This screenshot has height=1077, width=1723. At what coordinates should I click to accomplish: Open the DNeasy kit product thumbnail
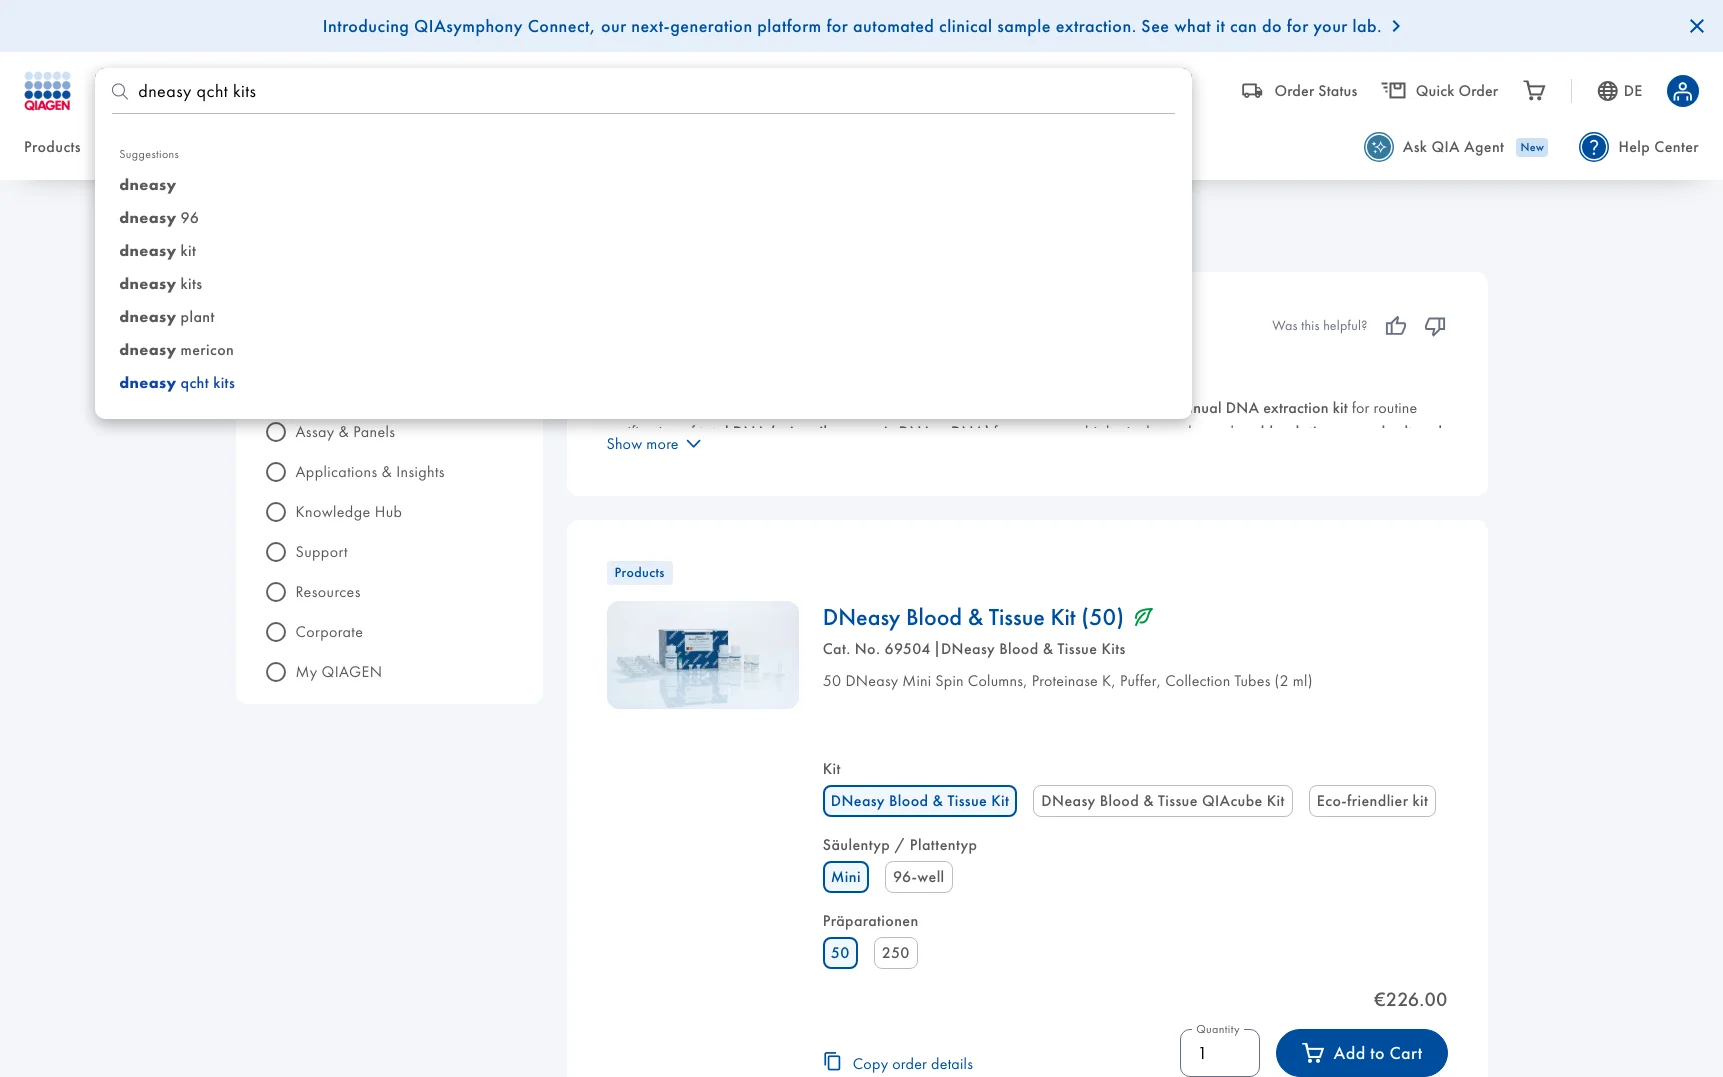pyautogui.click(x=703, y=655)
